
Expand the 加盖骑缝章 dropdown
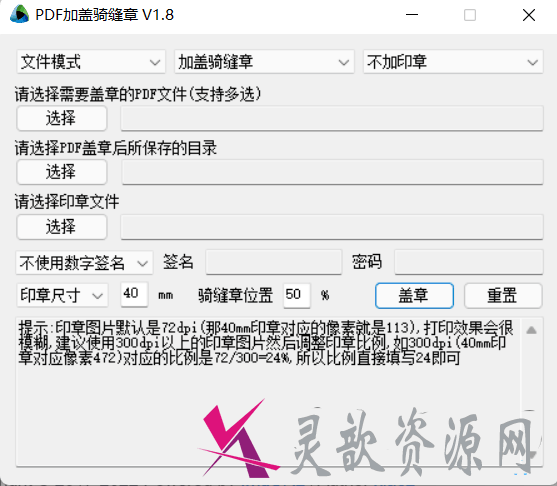[x=264, y=62]
